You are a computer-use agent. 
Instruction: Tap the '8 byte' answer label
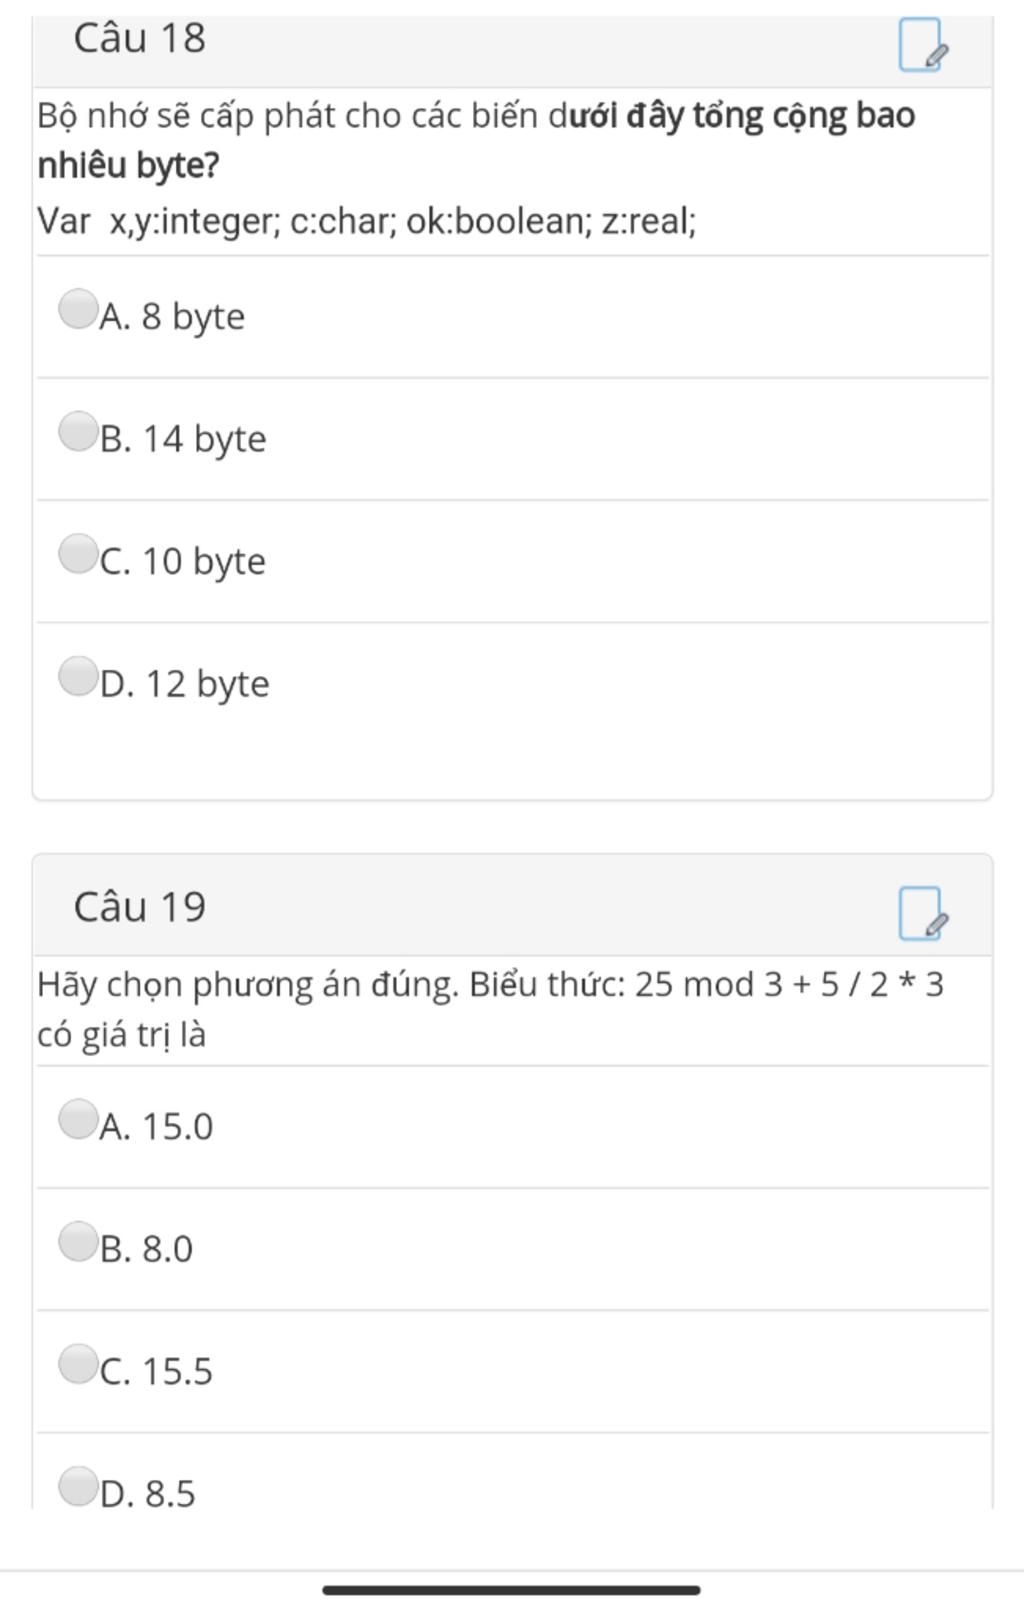(x=193, y=317)
